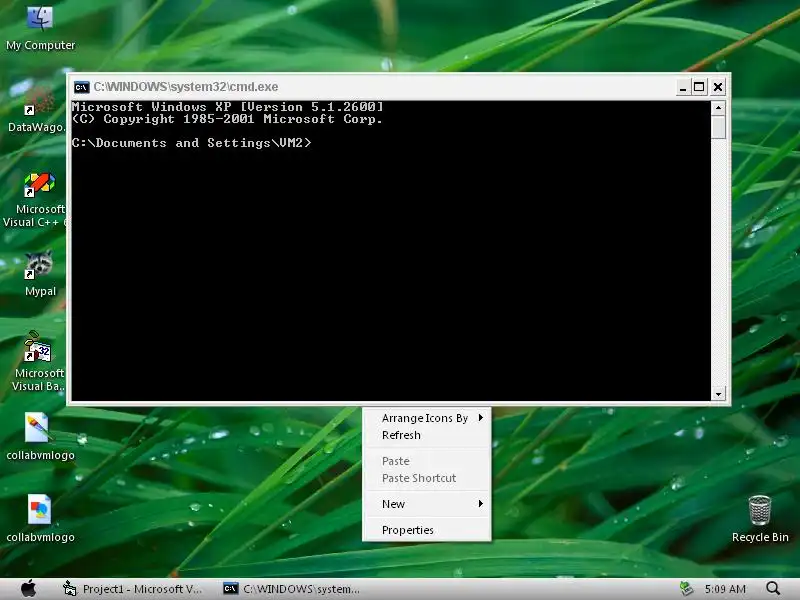The image size is (800, 600).
Task: Select the Microsoft Visual C++ shortcut
Action: click(x=36, y=200)
